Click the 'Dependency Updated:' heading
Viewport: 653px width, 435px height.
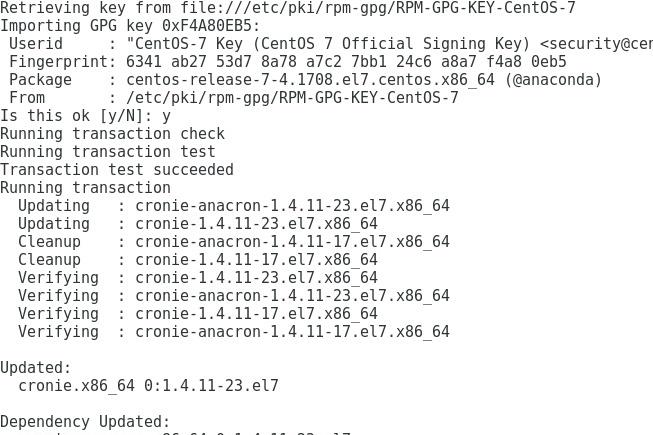pos(85,422)
